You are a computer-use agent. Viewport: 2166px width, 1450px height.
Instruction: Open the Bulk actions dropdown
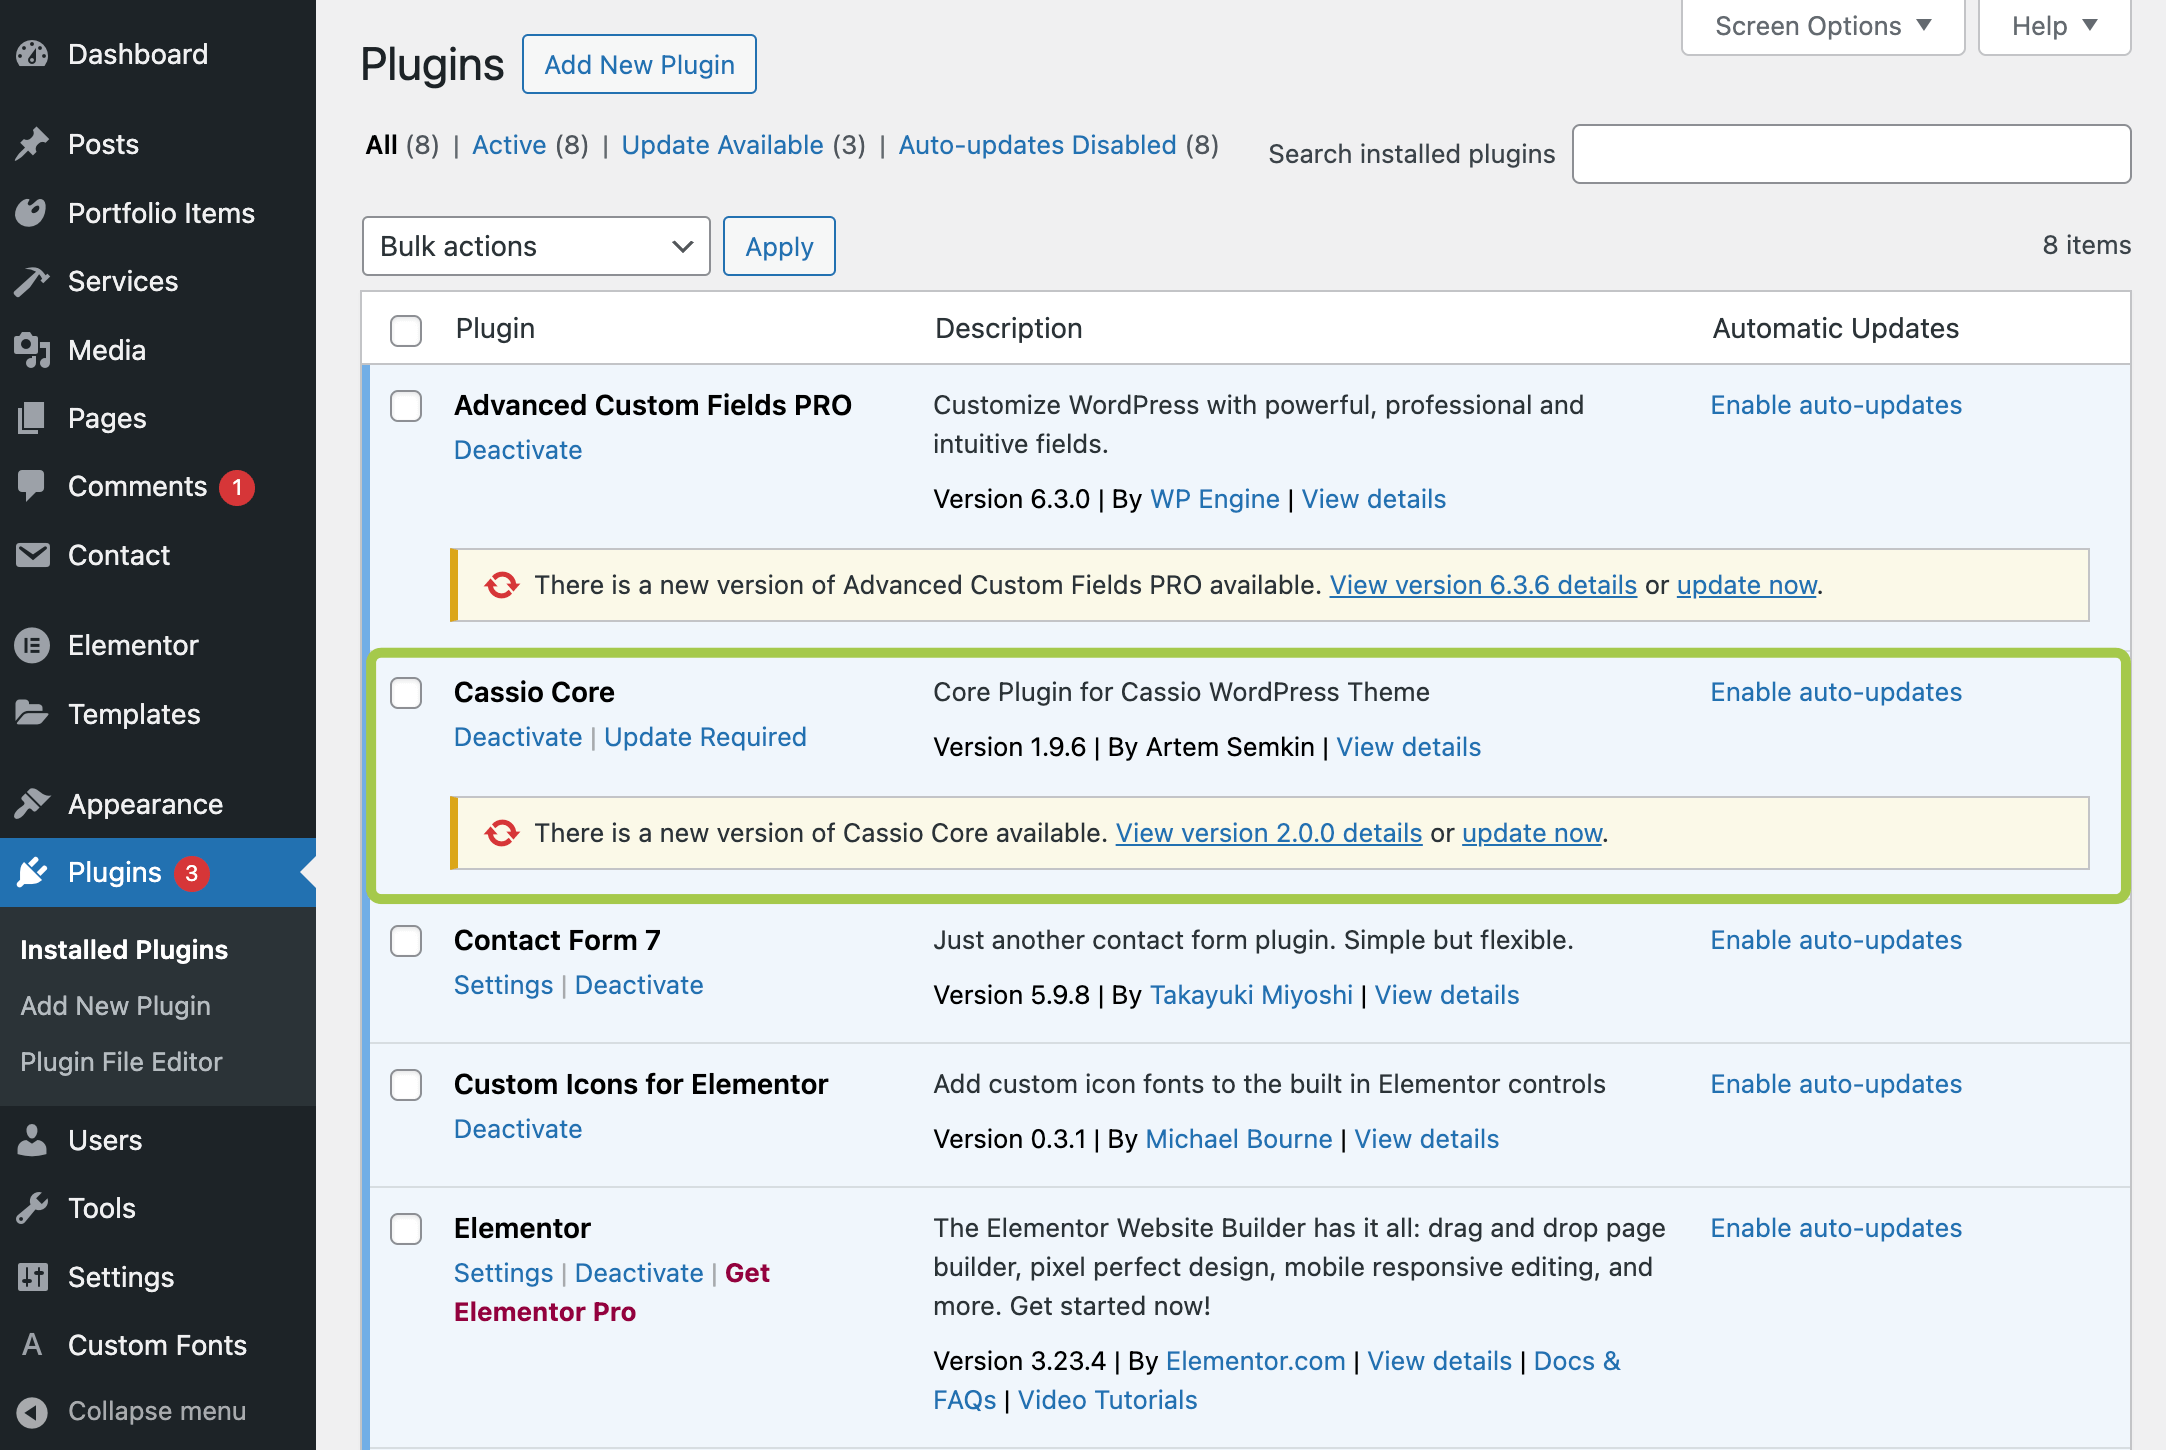(x=536, y=246)
